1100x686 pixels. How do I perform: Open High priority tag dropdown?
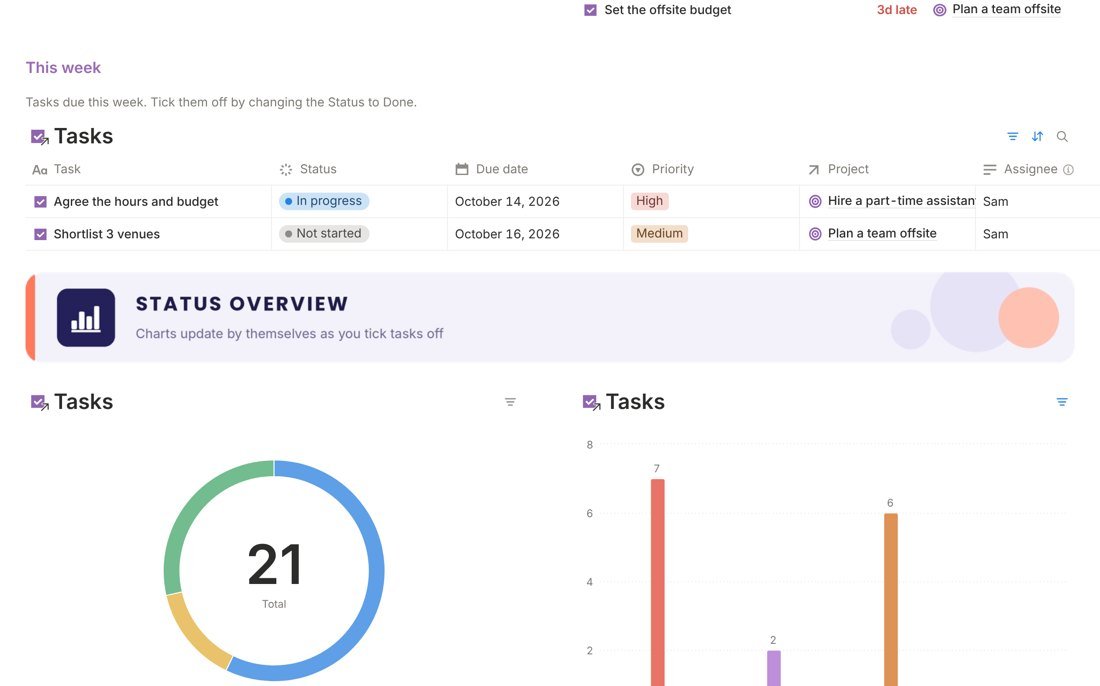click(650, 201)
